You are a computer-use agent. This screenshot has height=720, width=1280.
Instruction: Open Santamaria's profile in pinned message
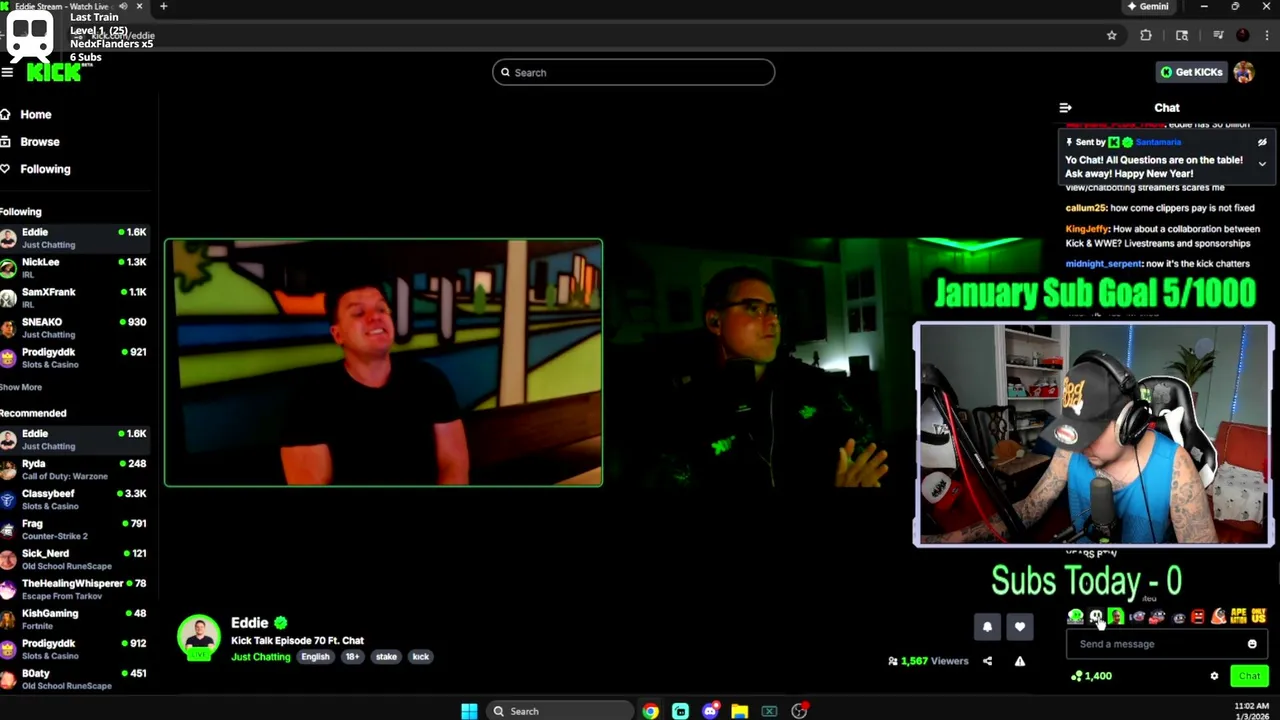(x=1158, y=142)
